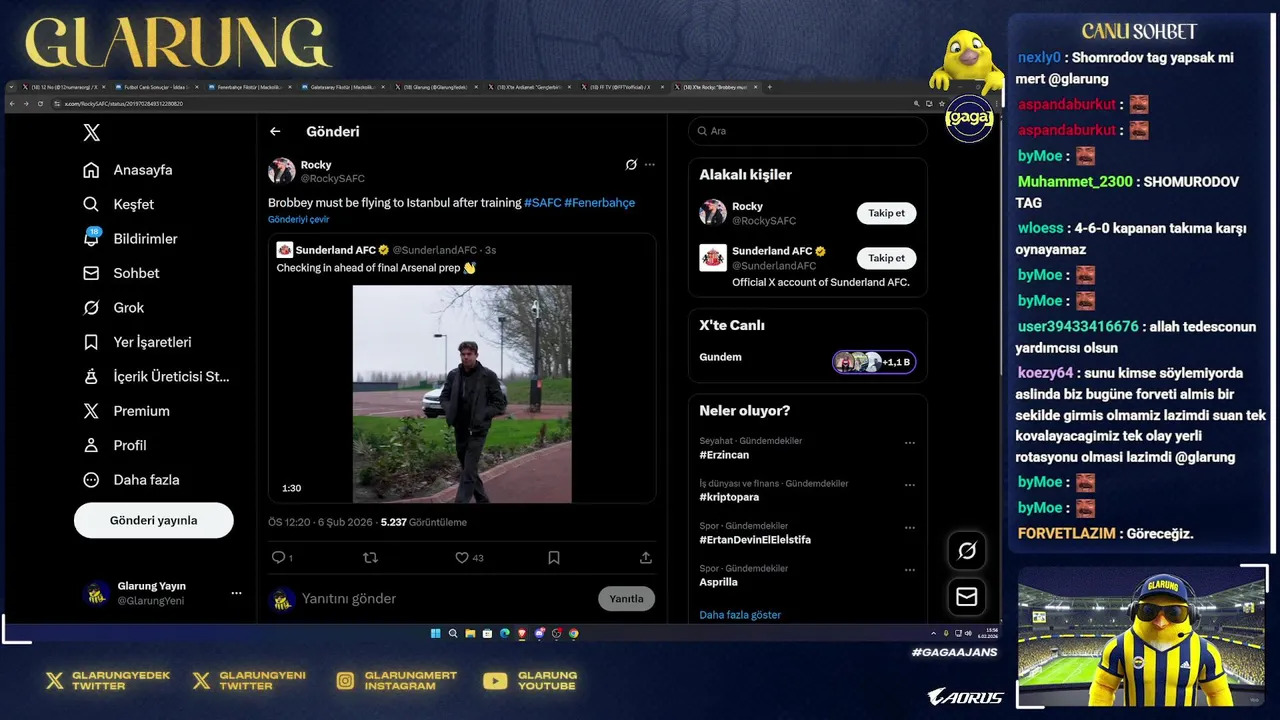Viewport: 1280px width, 720px height.
Task: Switch to 12 No (@12numaraorg) tab
Action: click(x=64, y=88)
